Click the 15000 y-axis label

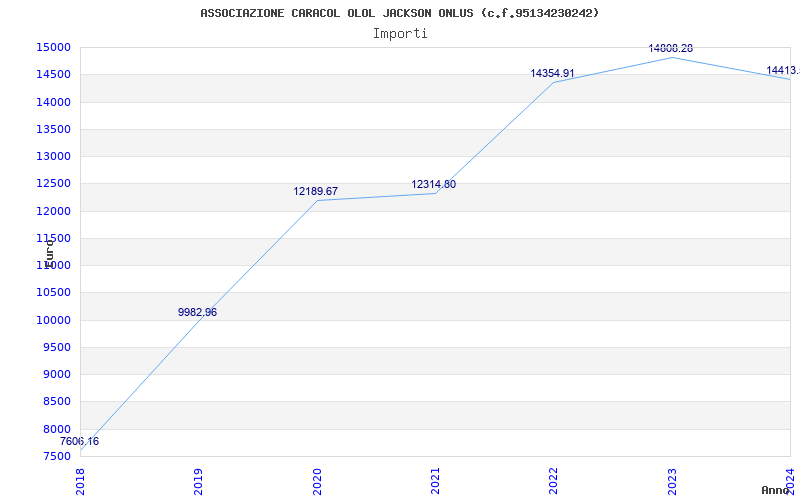(x=53, y=47)
